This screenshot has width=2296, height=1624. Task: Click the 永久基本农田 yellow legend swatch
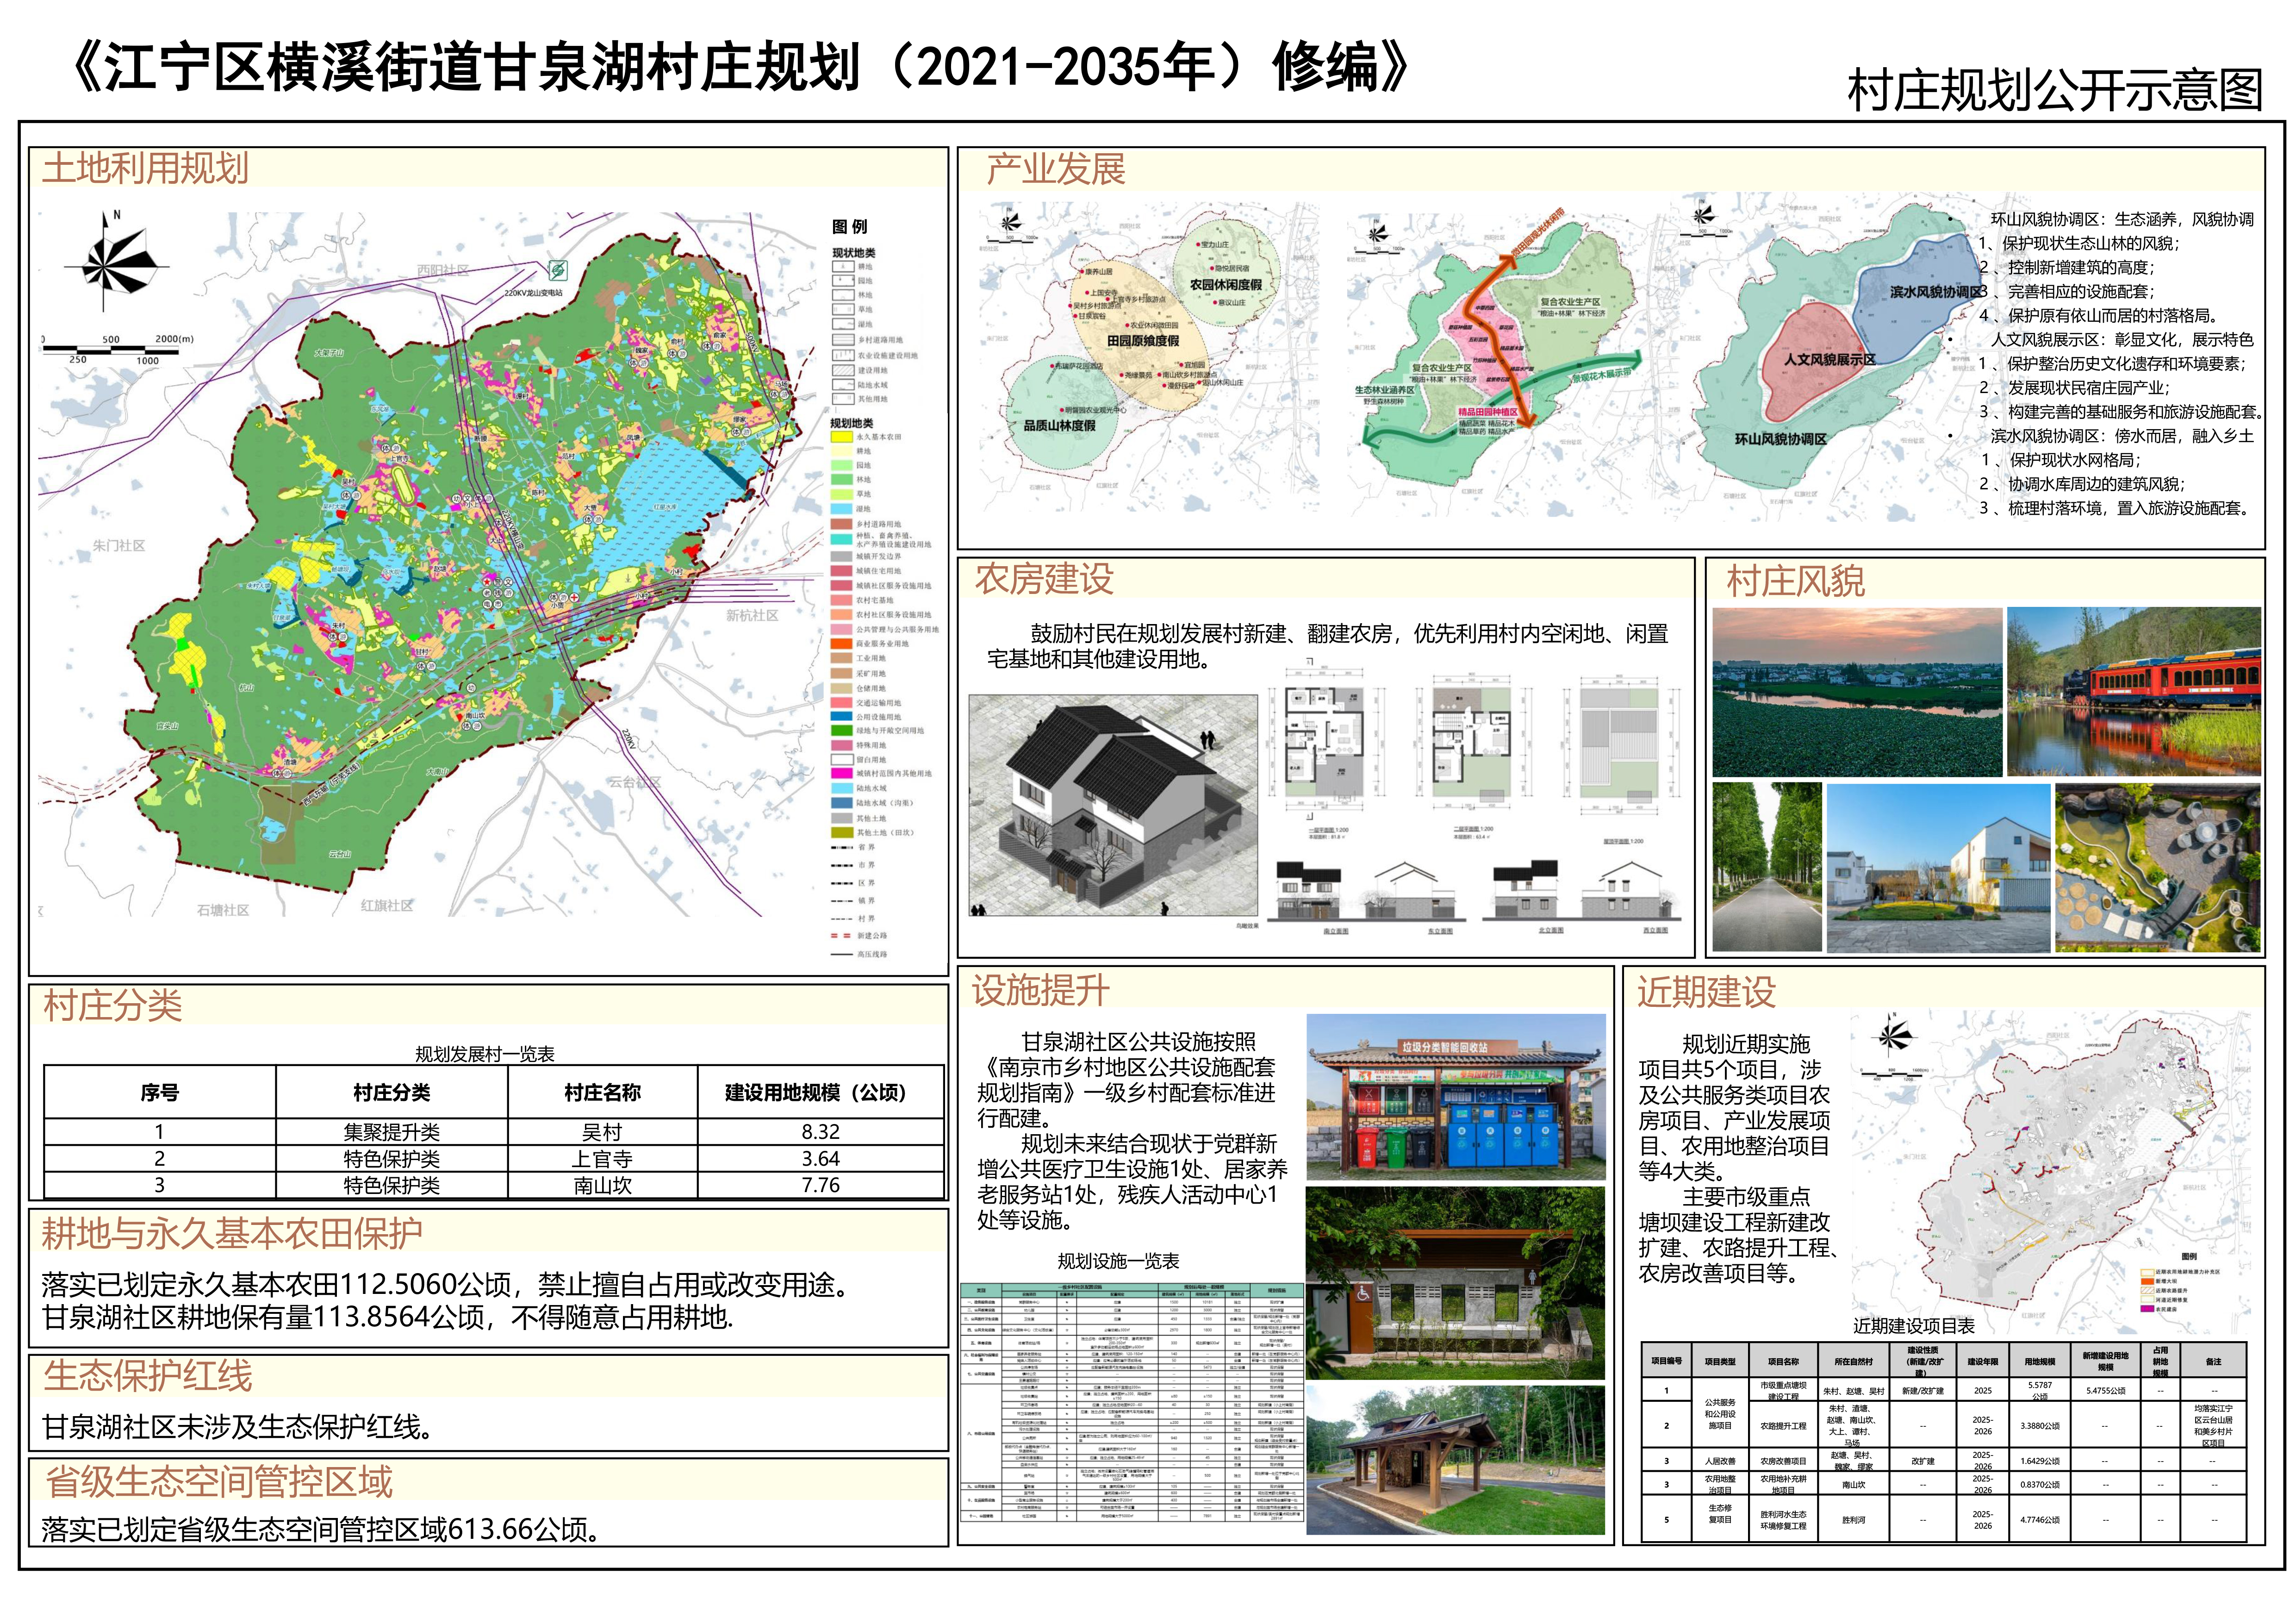click(x=841, y=437)
